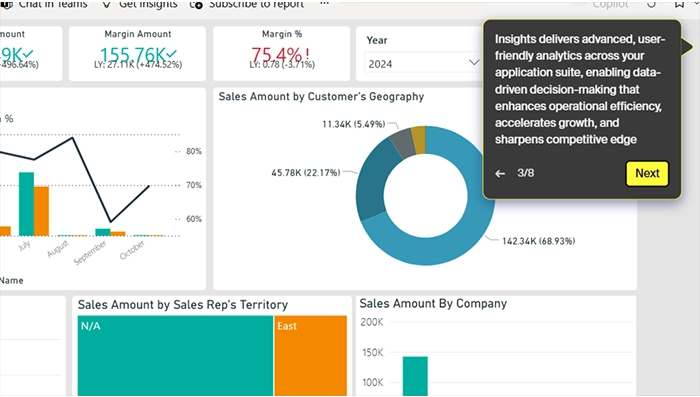This screenshot has width=700, height=397.
Task: Select the large light-blue 68.93% donut segment
Action: 446,251
